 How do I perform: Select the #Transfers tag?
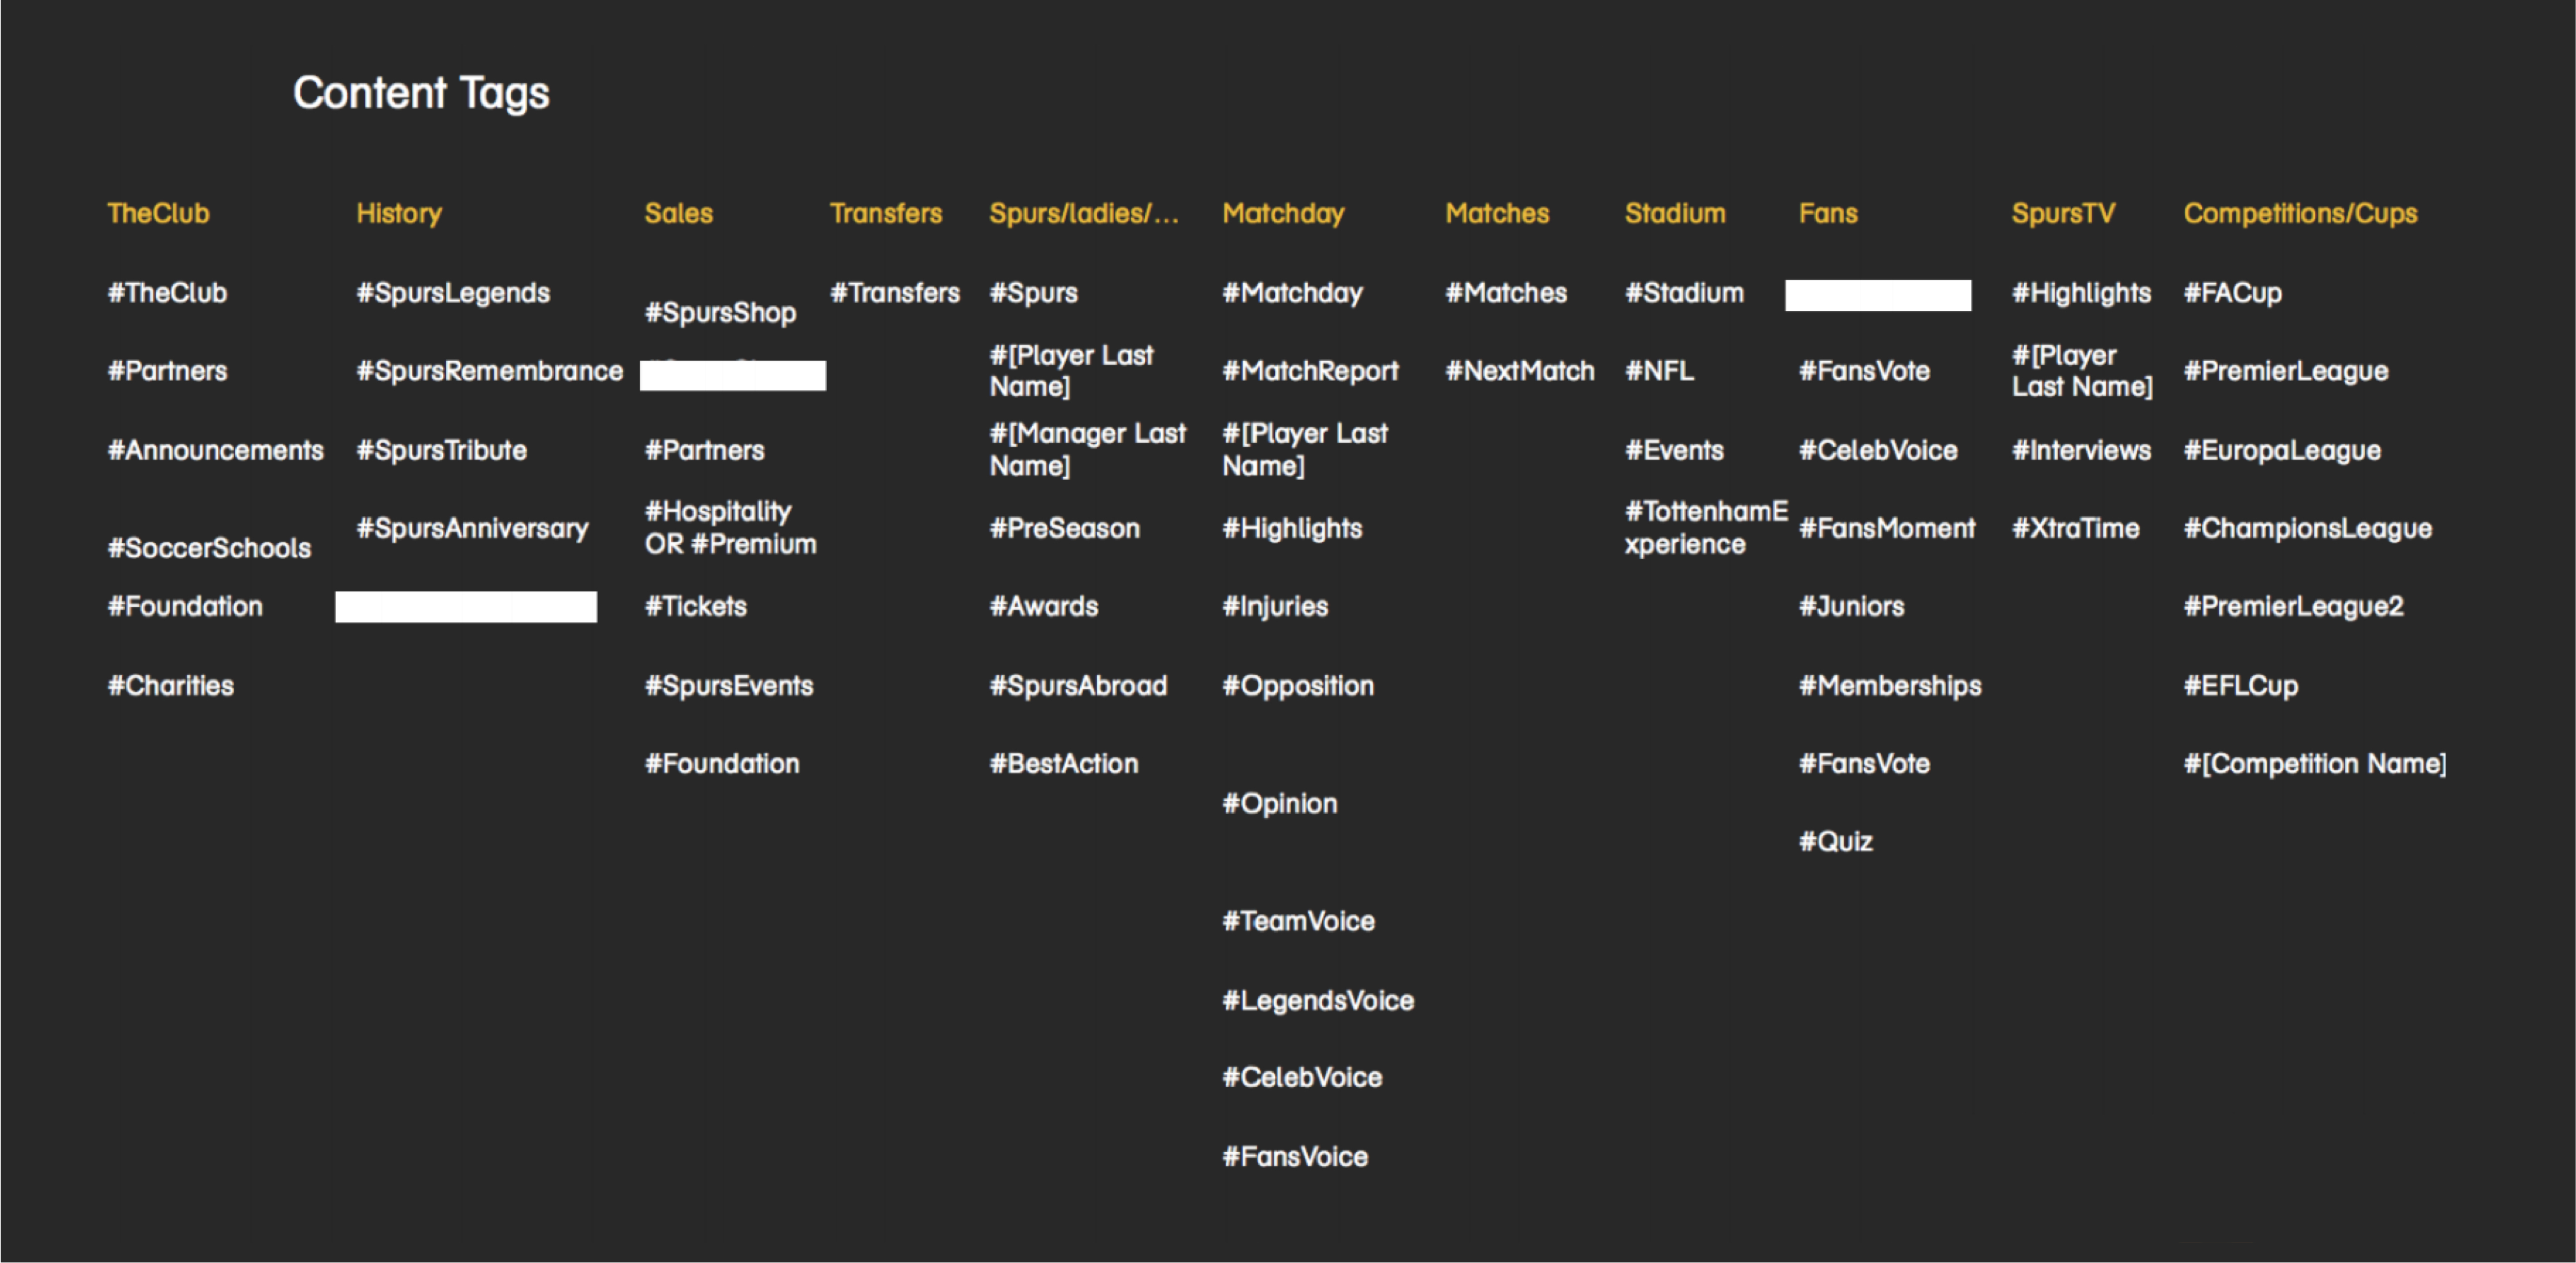coord(894,293)
